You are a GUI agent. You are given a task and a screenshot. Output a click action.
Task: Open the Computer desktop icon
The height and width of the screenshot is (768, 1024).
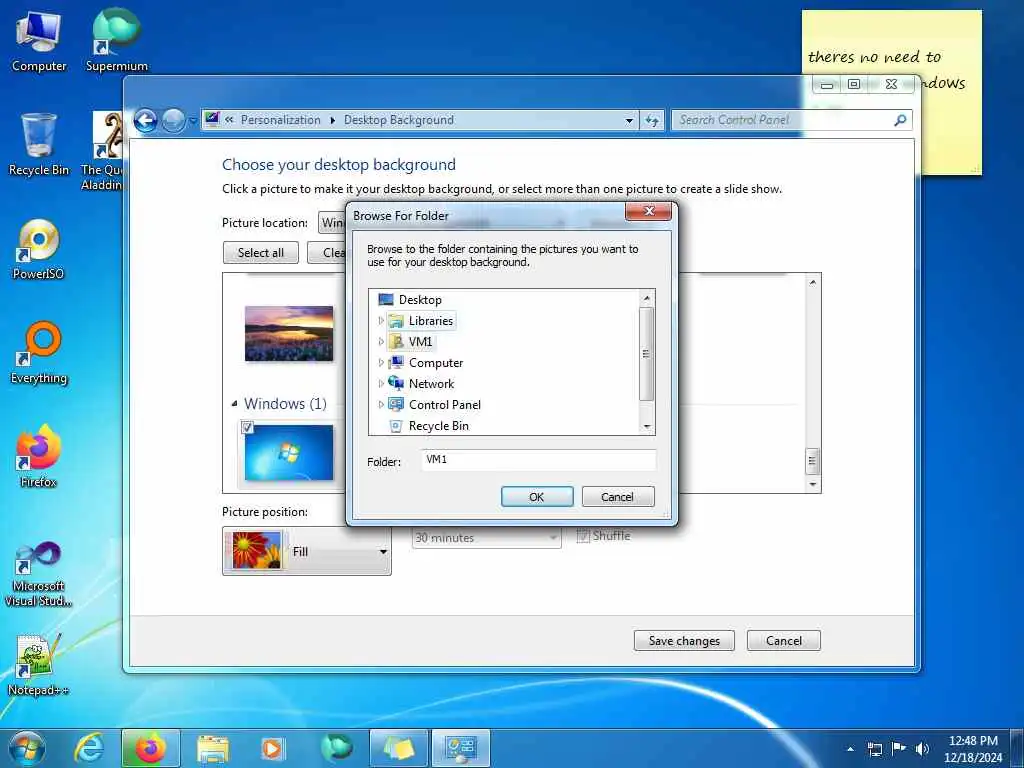pyautogui.click(x=39, y=41)
